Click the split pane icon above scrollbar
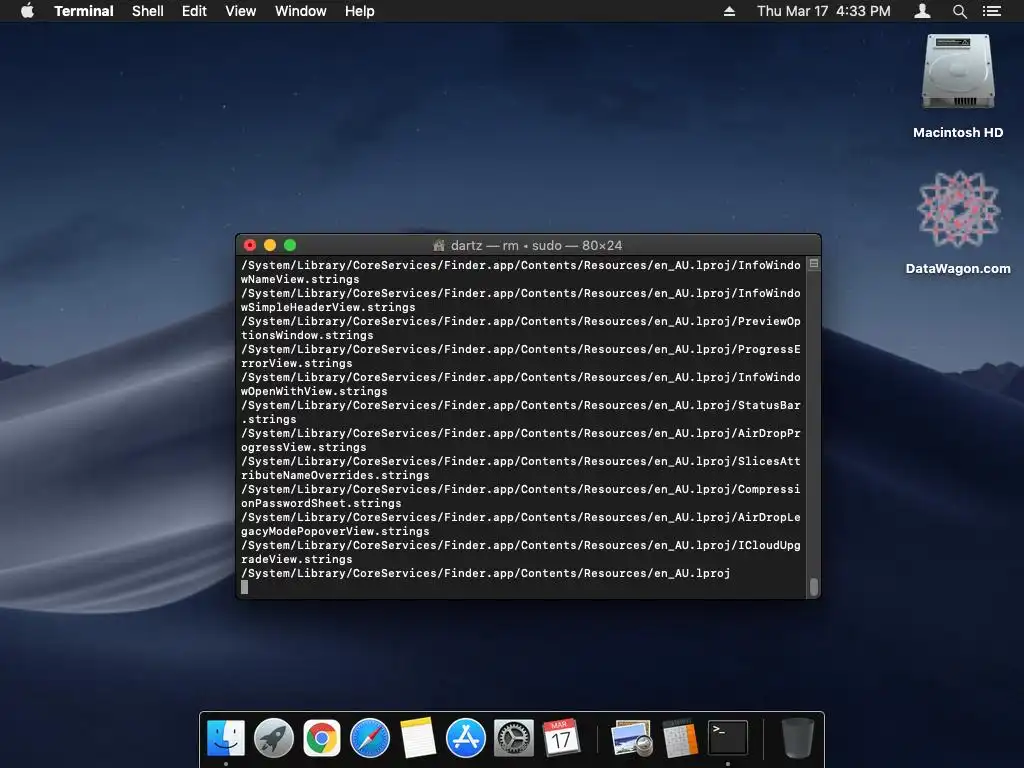 pos(814,264)
